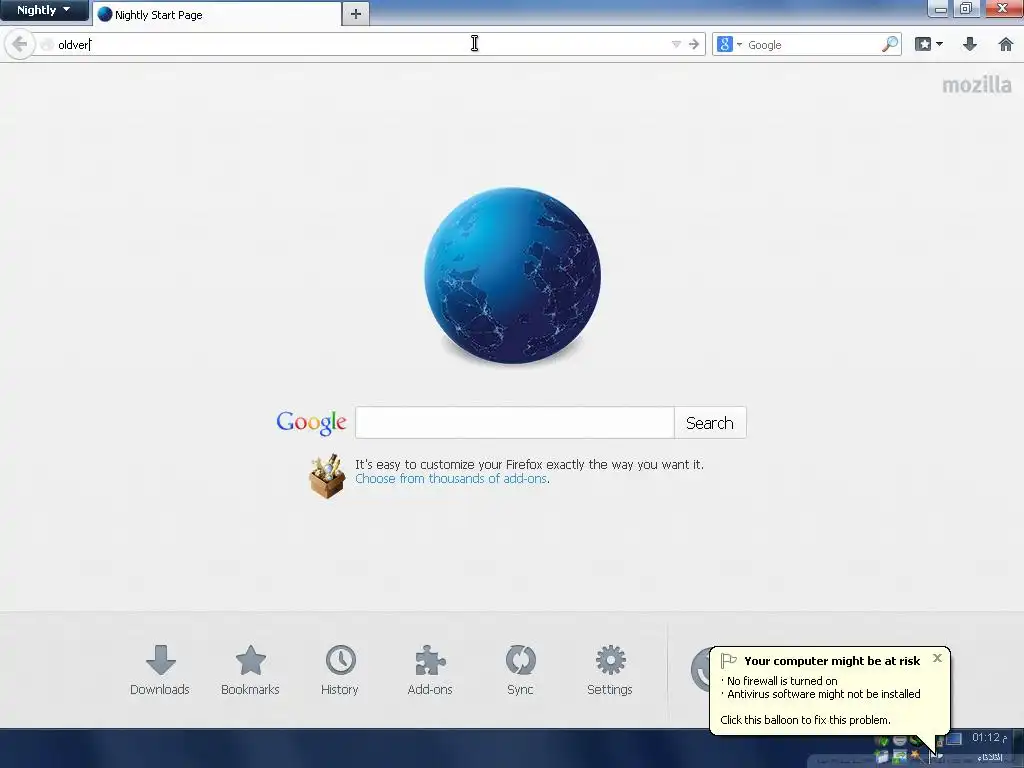Click 'It's easy to customize your Firefox' text
The height and width of the screenshot is (768, 1024).
tap(529, 464)
